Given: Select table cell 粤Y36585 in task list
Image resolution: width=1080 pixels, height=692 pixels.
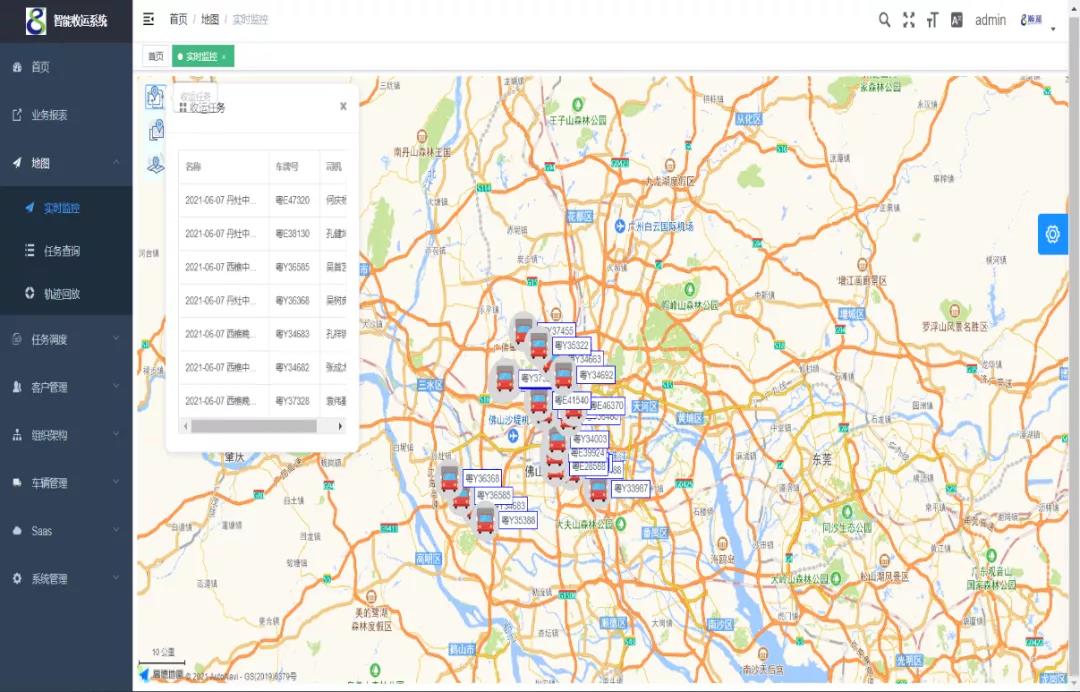Looking at the screenshot, I should coord(293,267).
